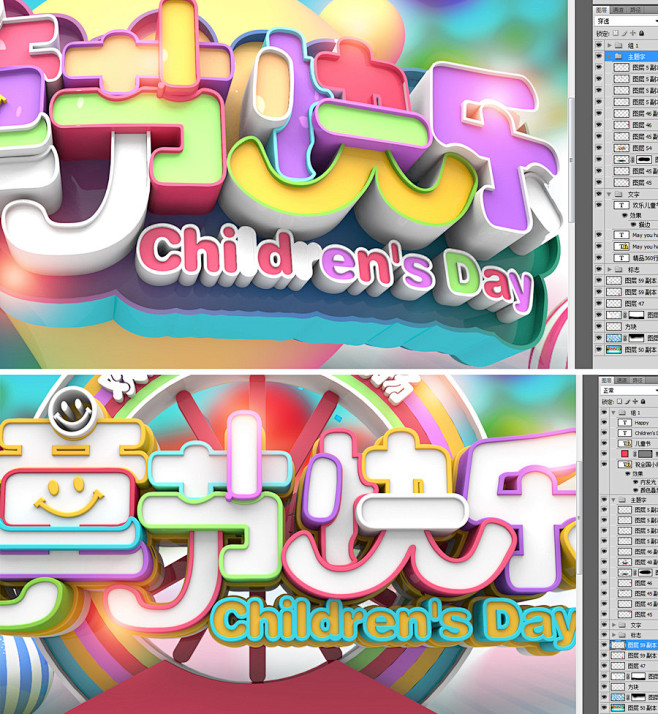658x714 pixels.
Task: Select 图层 54 layer thumbnail
Action: click(622, 147)
